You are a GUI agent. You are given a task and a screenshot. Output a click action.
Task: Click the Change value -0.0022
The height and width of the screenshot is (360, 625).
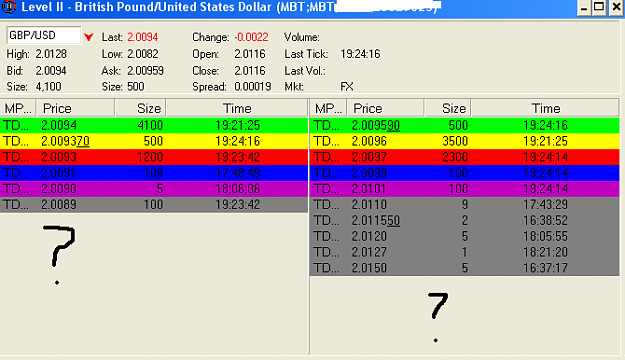[x=251, y=37]
